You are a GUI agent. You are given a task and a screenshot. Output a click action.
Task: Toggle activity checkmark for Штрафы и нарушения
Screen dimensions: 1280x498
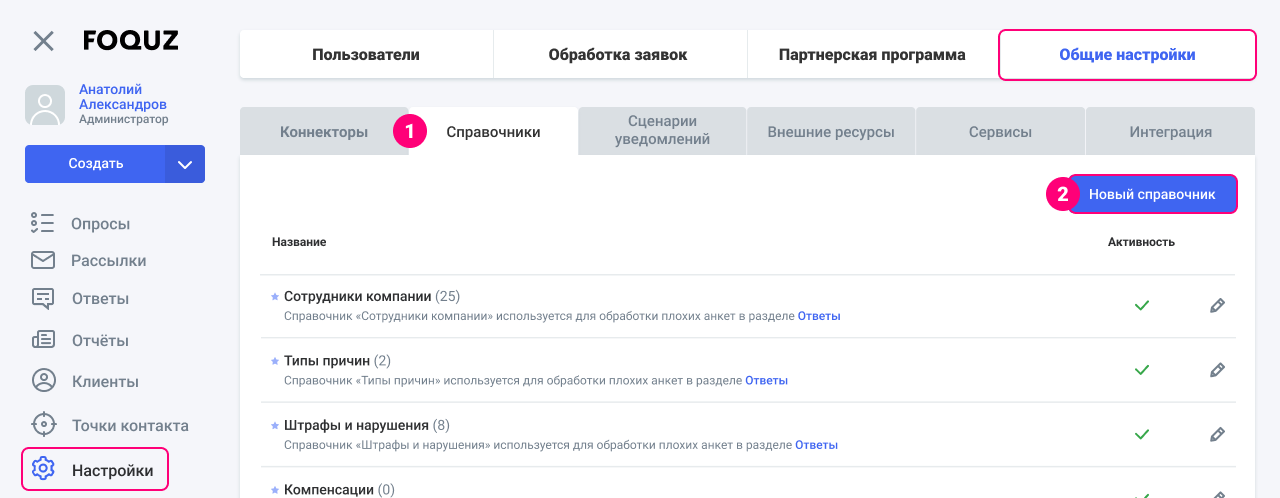[1142, 434]
